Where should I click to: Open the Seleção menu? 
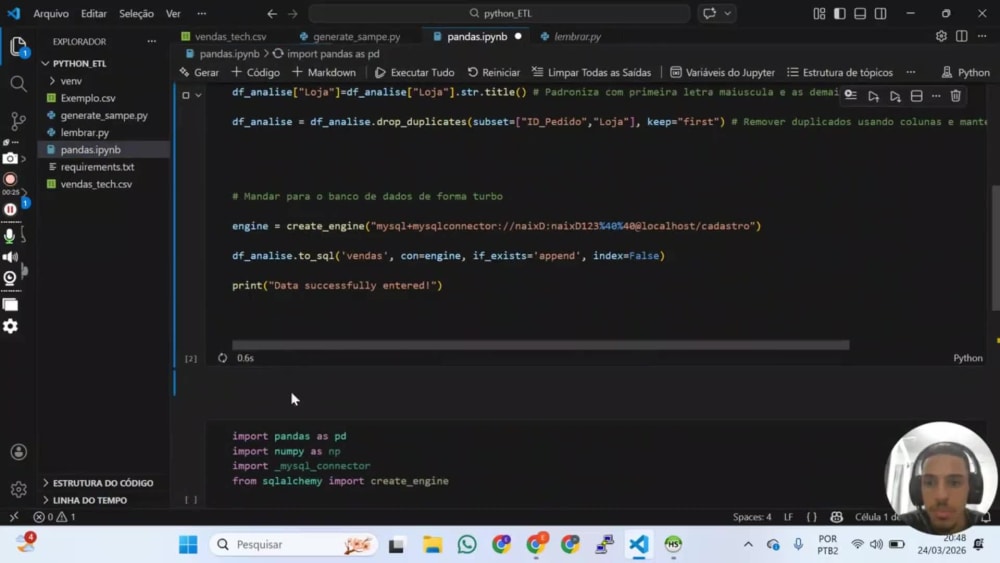coord(136,13)
